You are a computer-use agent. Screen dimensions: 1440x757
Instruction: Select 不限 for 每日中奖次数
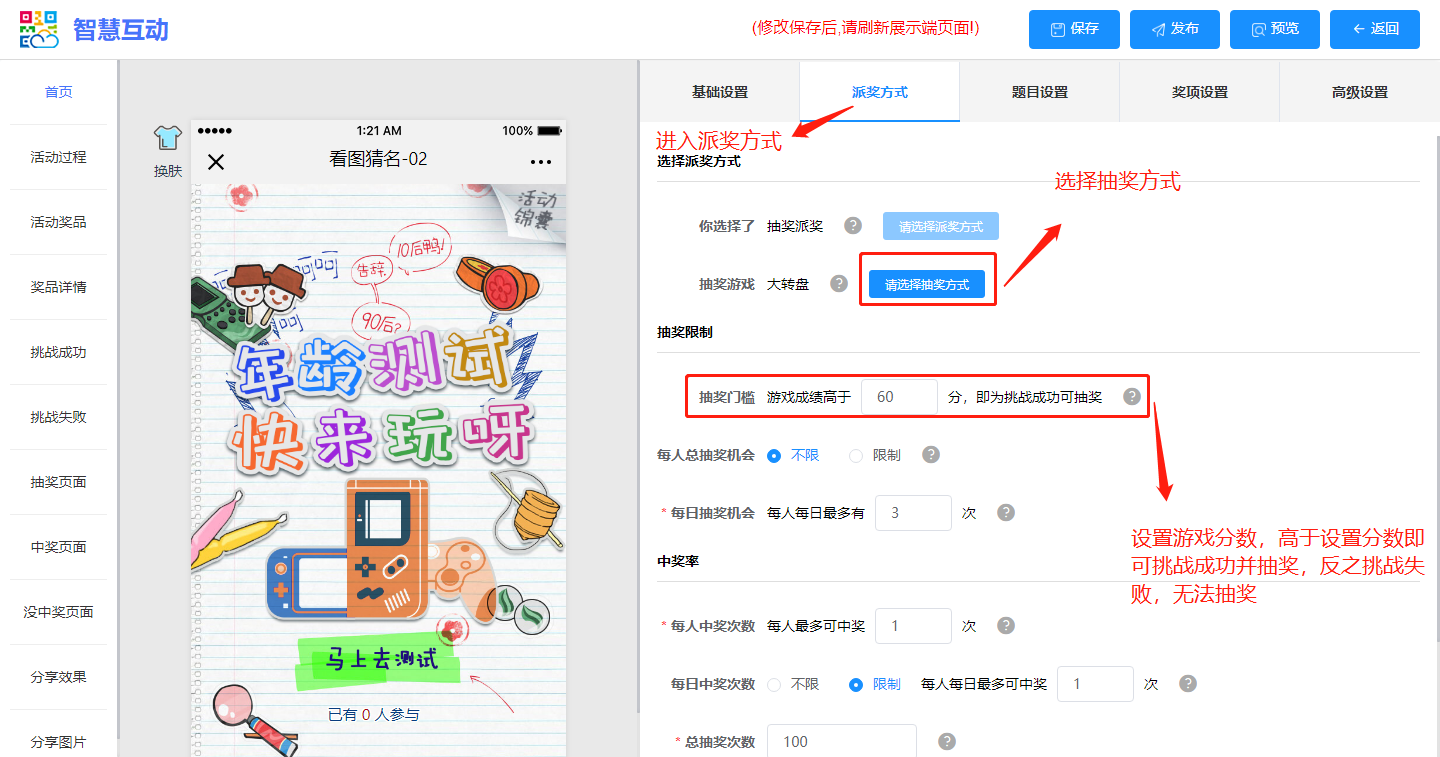[774, 685]
